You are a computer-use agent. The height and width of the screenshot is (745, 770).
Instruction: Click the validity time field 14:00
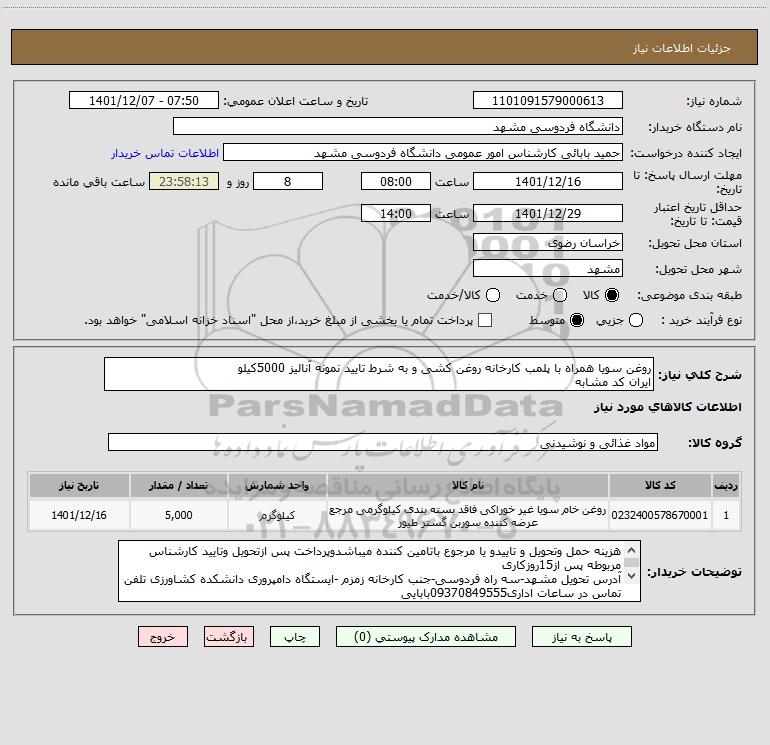coord(396,213)
